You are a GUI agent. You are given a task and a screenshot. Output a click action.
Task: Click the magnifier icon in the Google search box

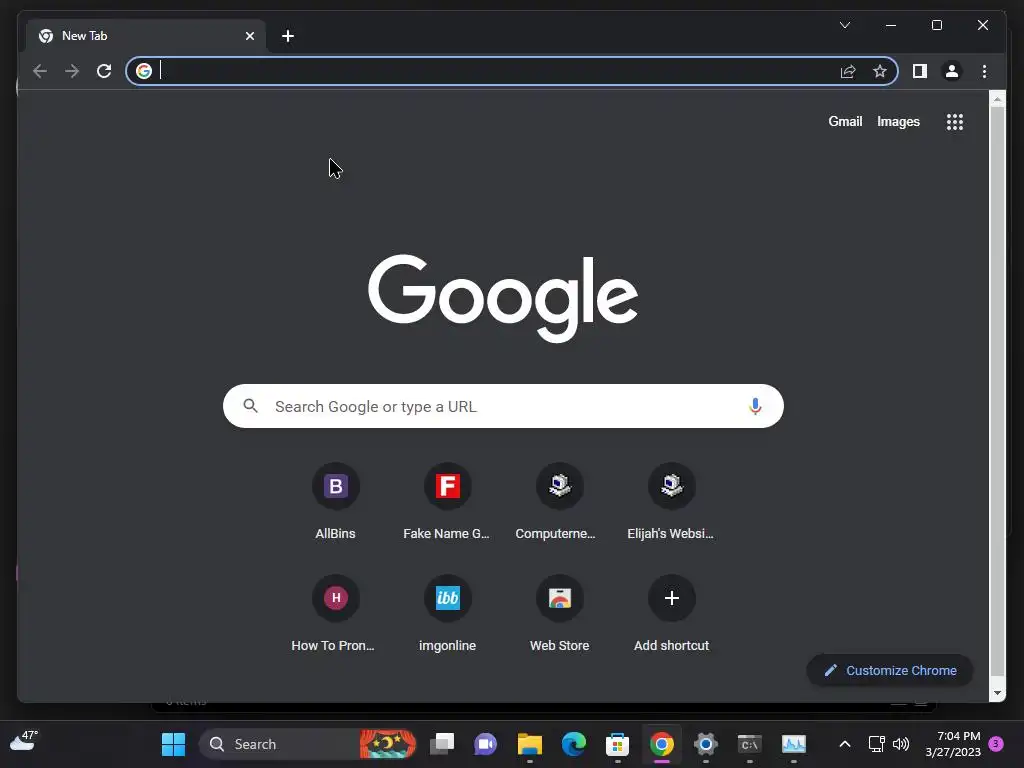[250, 406]
